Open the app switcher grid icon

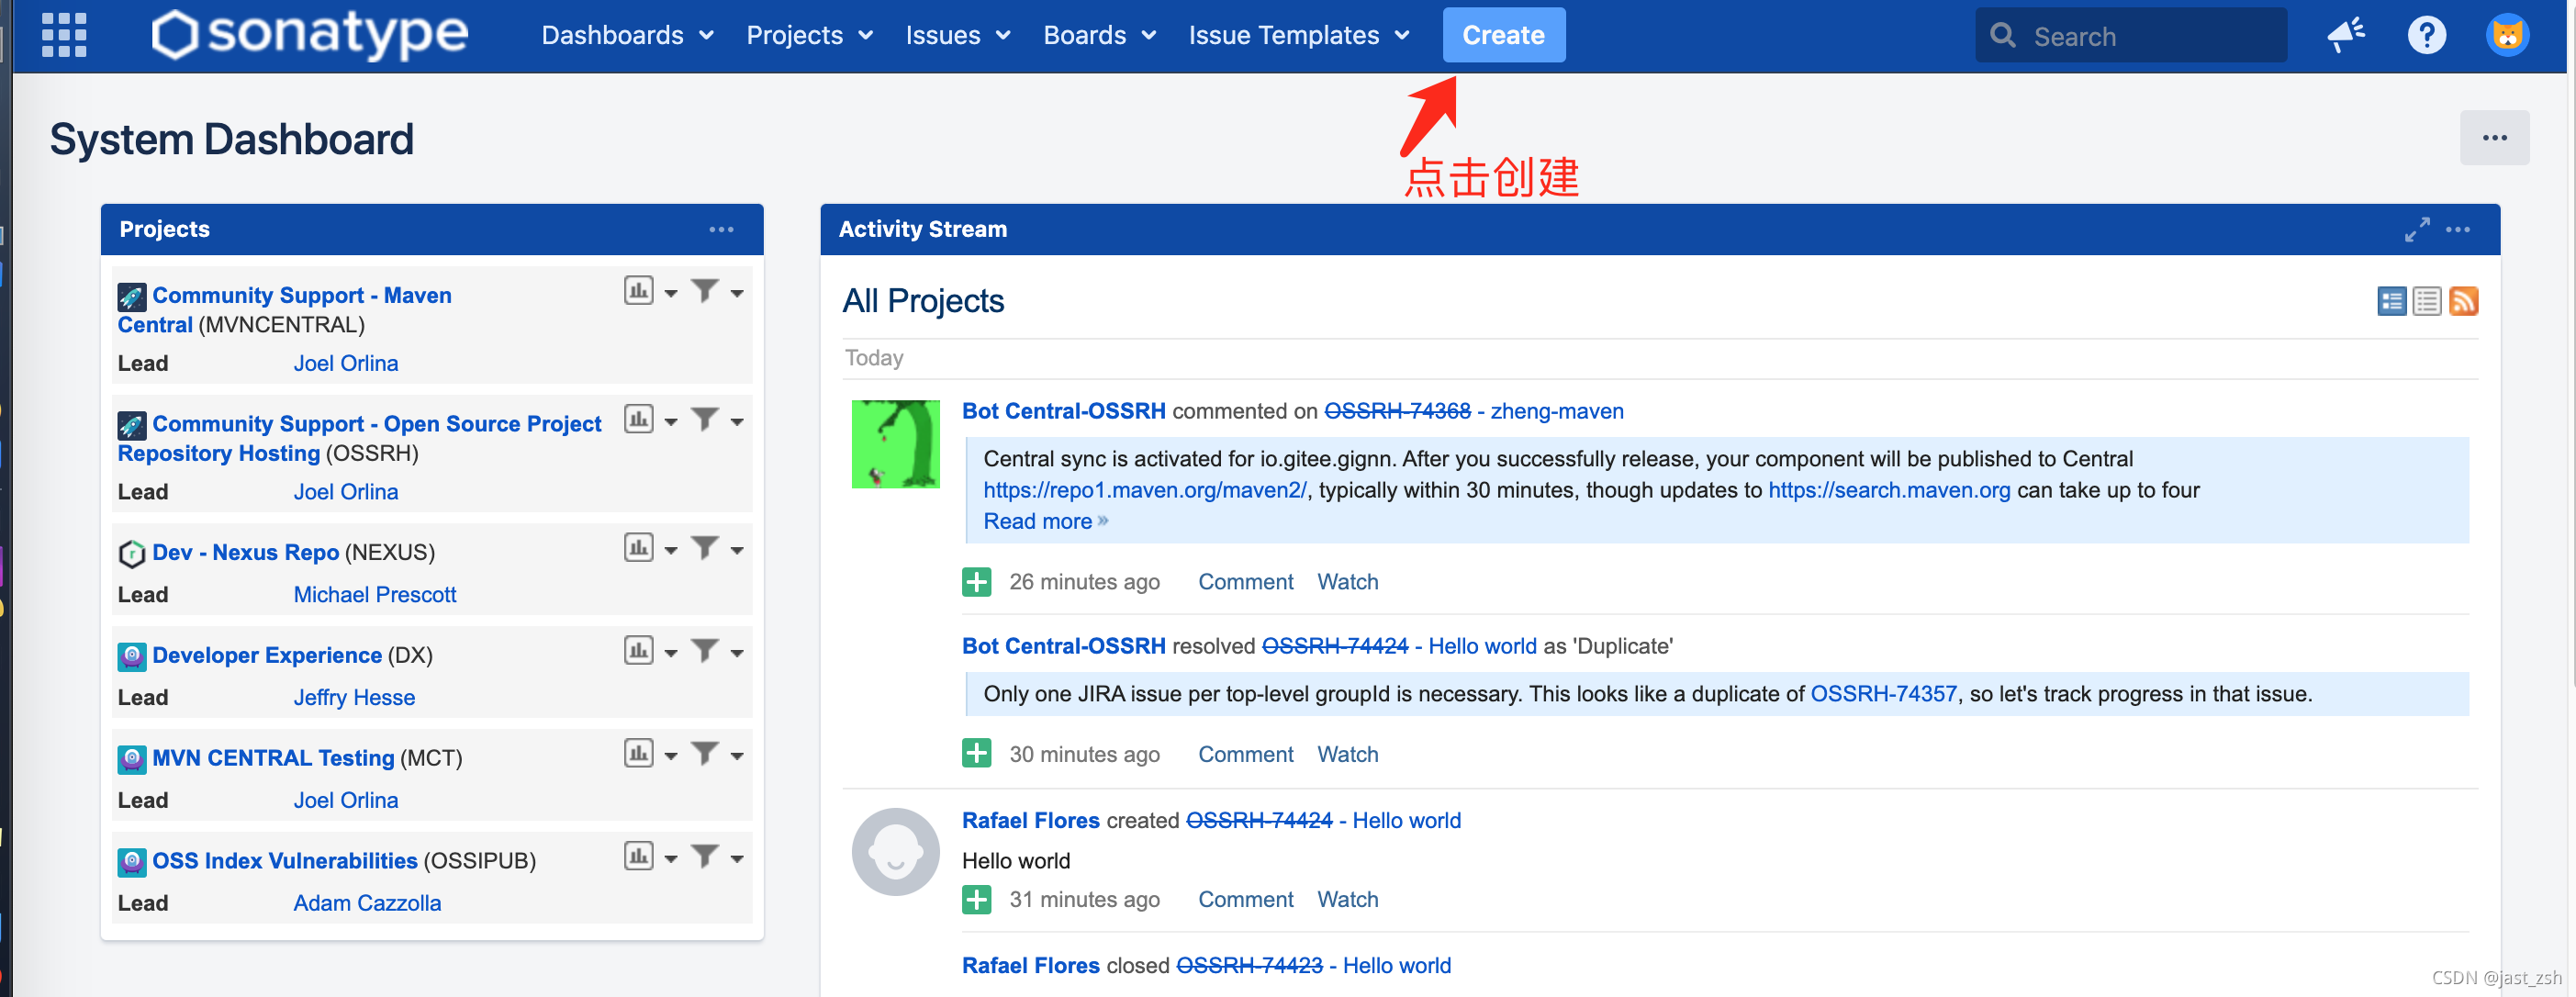[64, 35]
